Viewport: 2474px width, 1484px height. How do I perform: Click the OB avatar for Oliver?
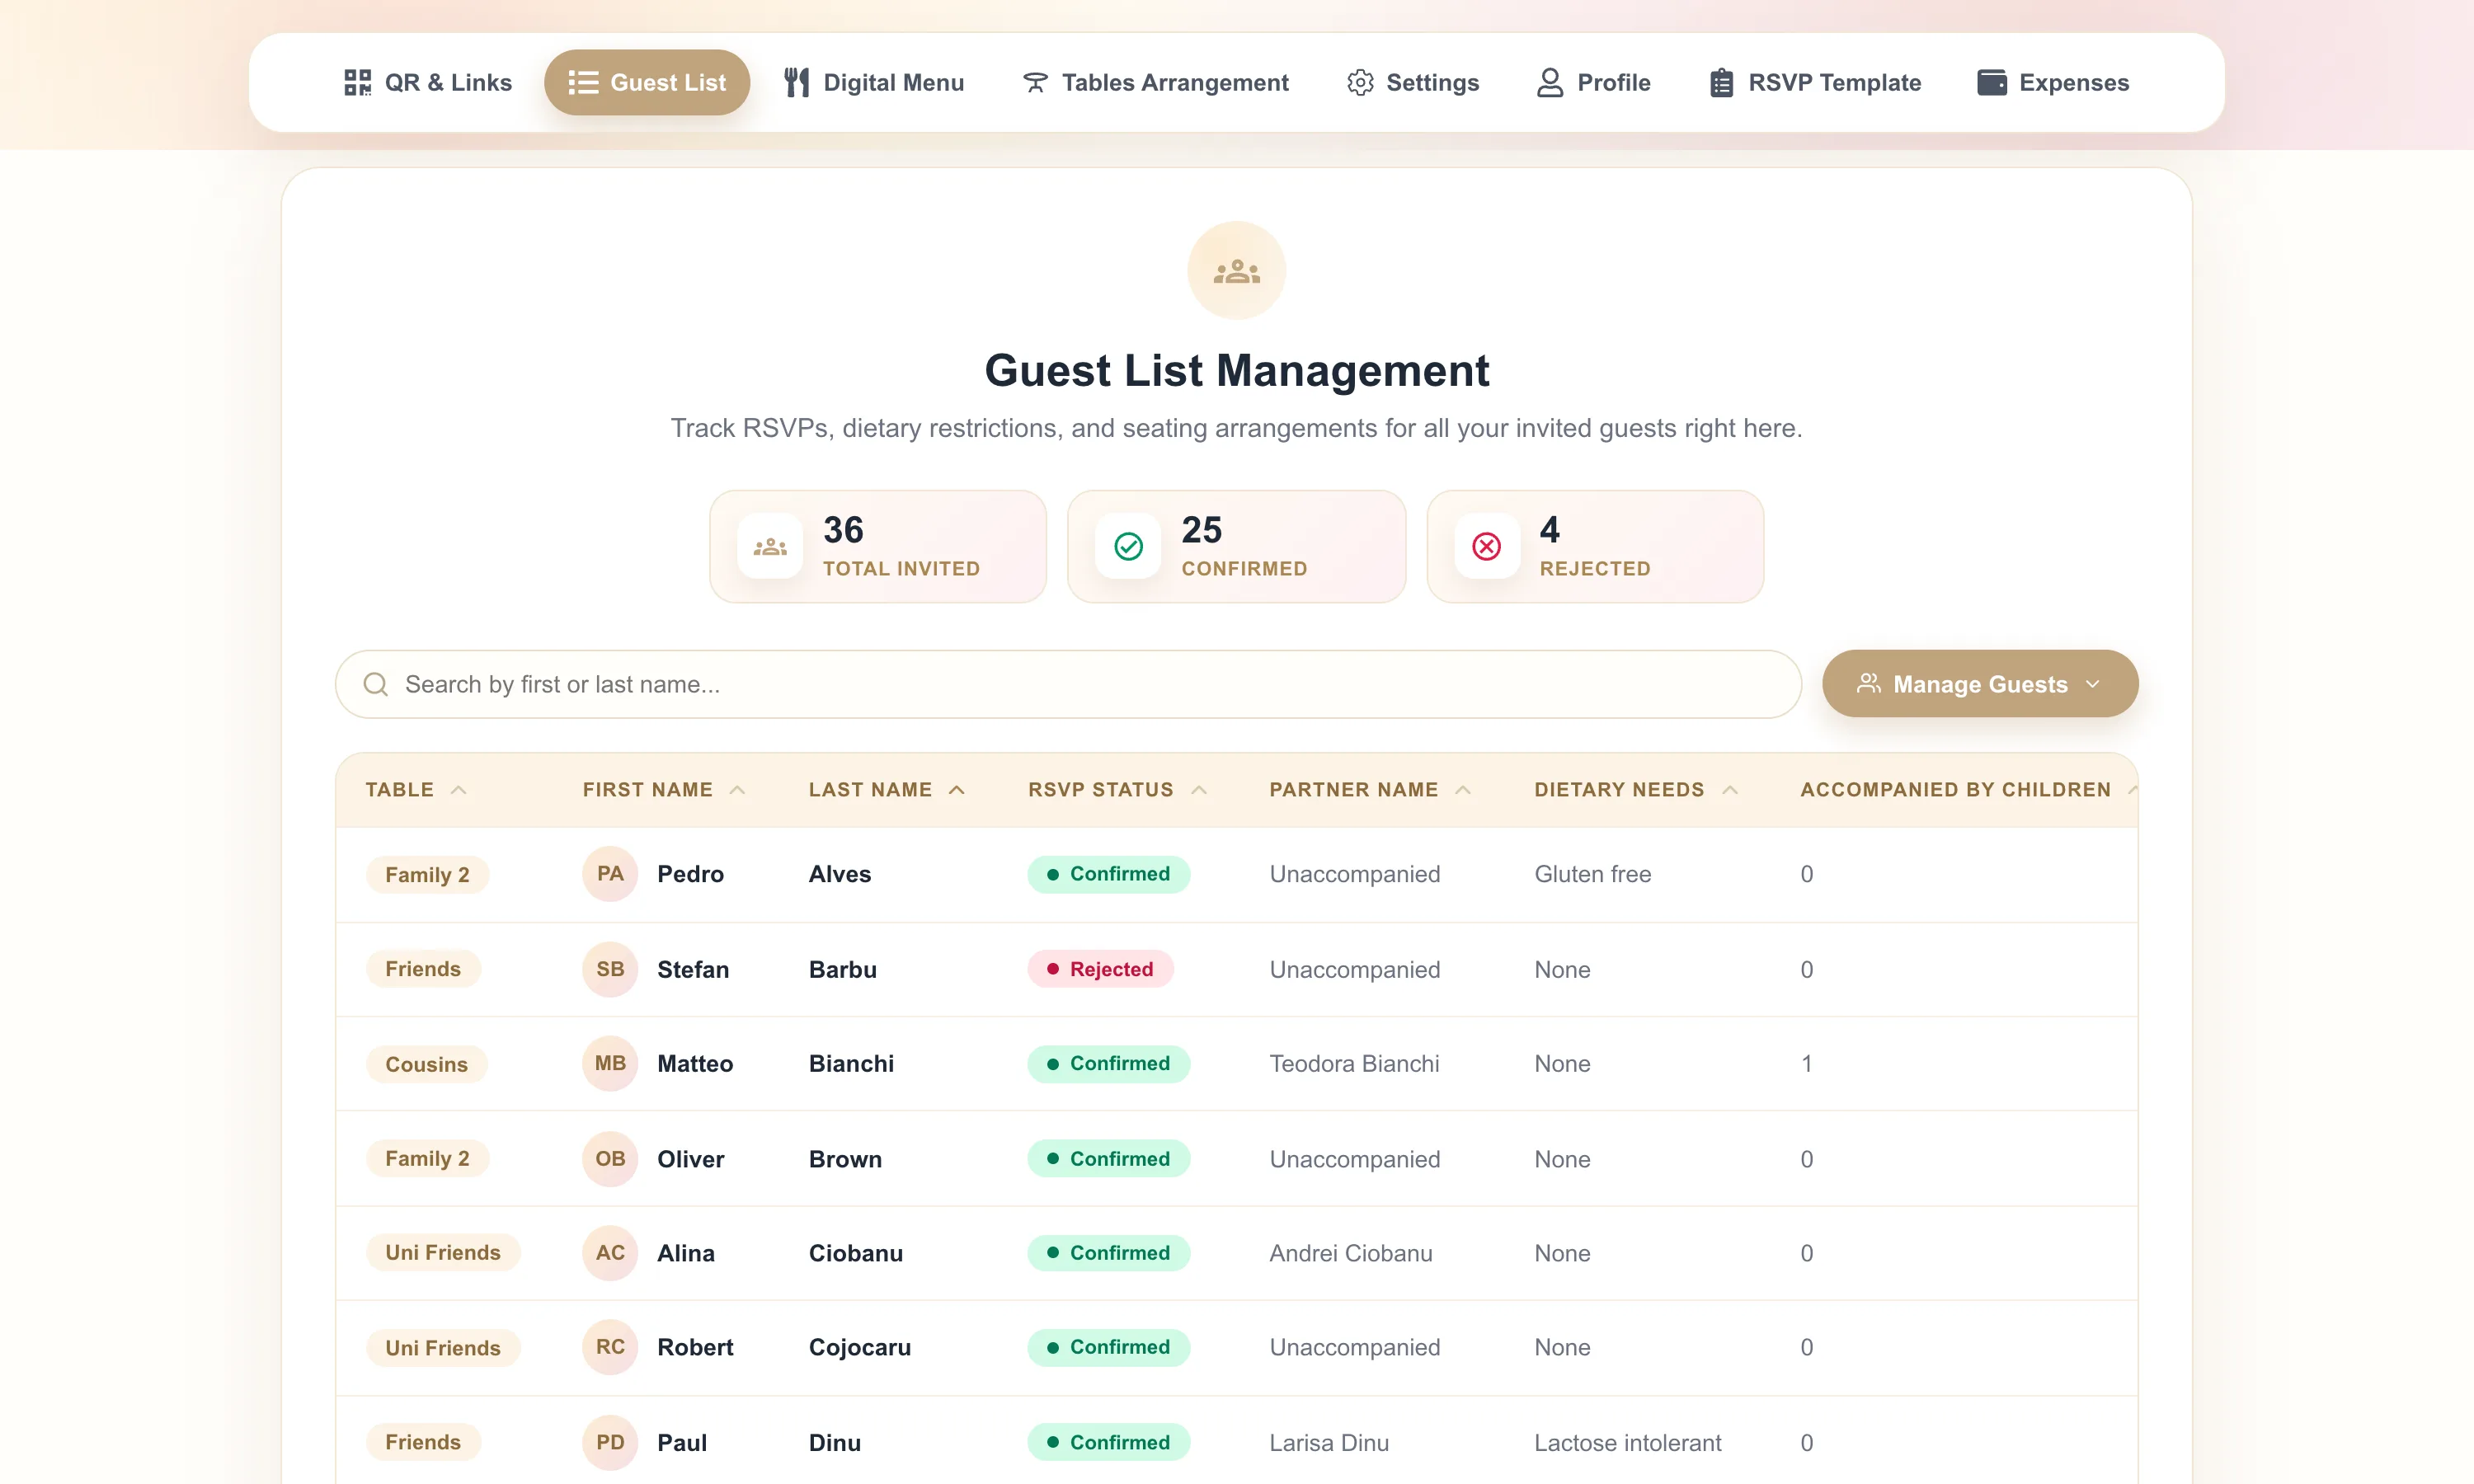[610, 1158]
